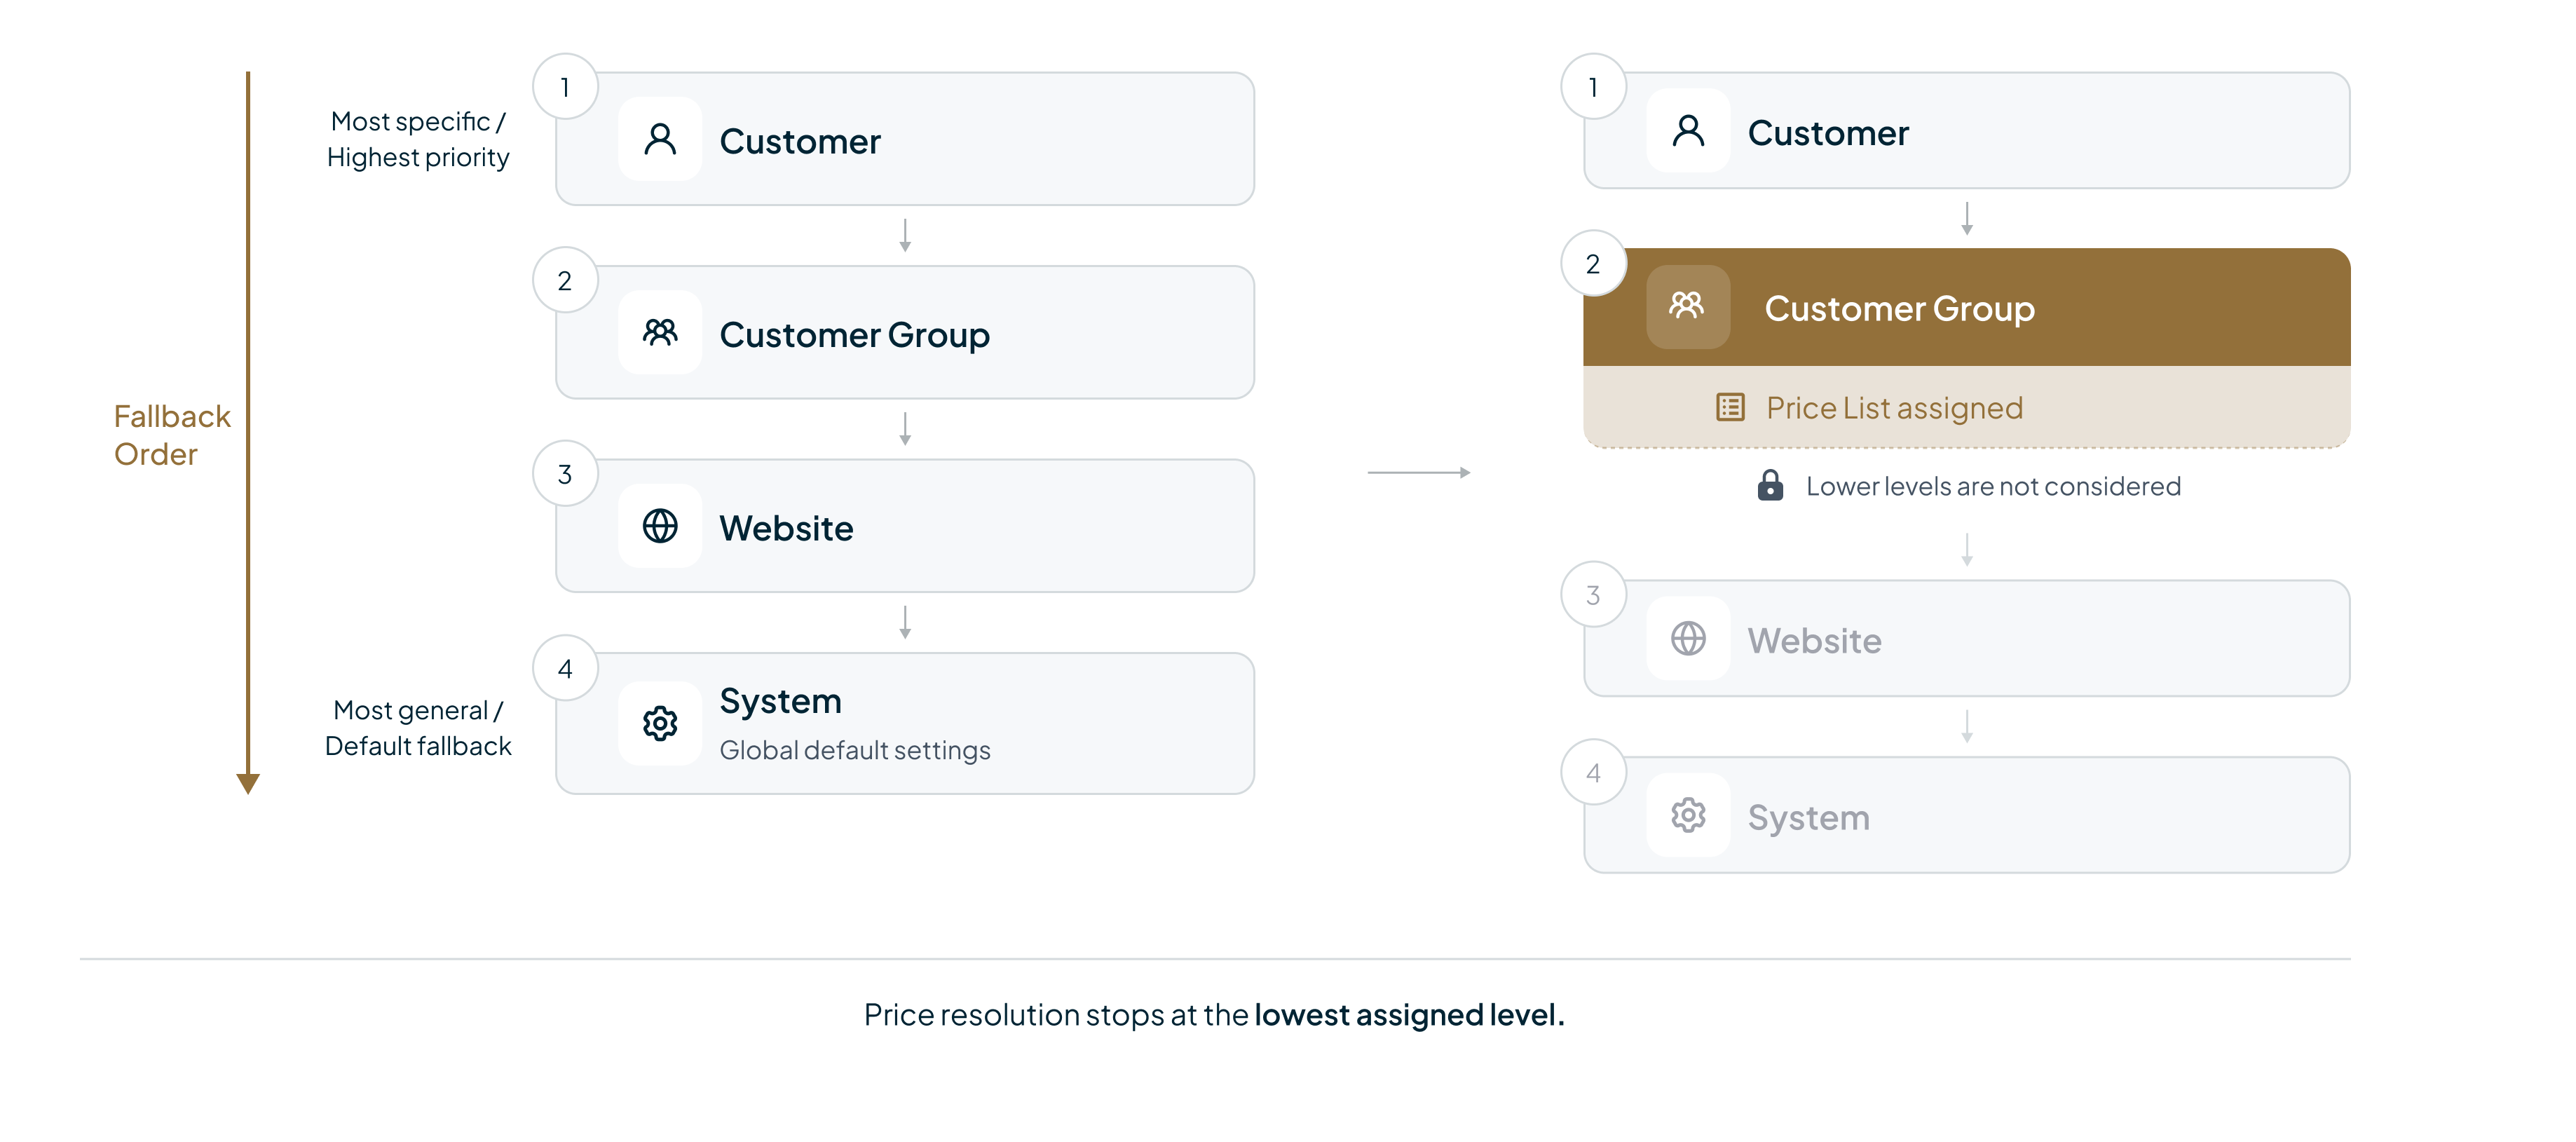Click the globe icon in left Website card
The image size is (2576, 1142).
(660, 526)
